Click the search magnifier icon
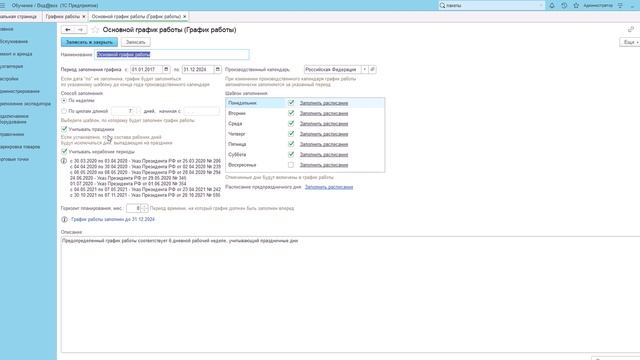The height and width of the screenshot is (360, 640). (x=442, y=5)
